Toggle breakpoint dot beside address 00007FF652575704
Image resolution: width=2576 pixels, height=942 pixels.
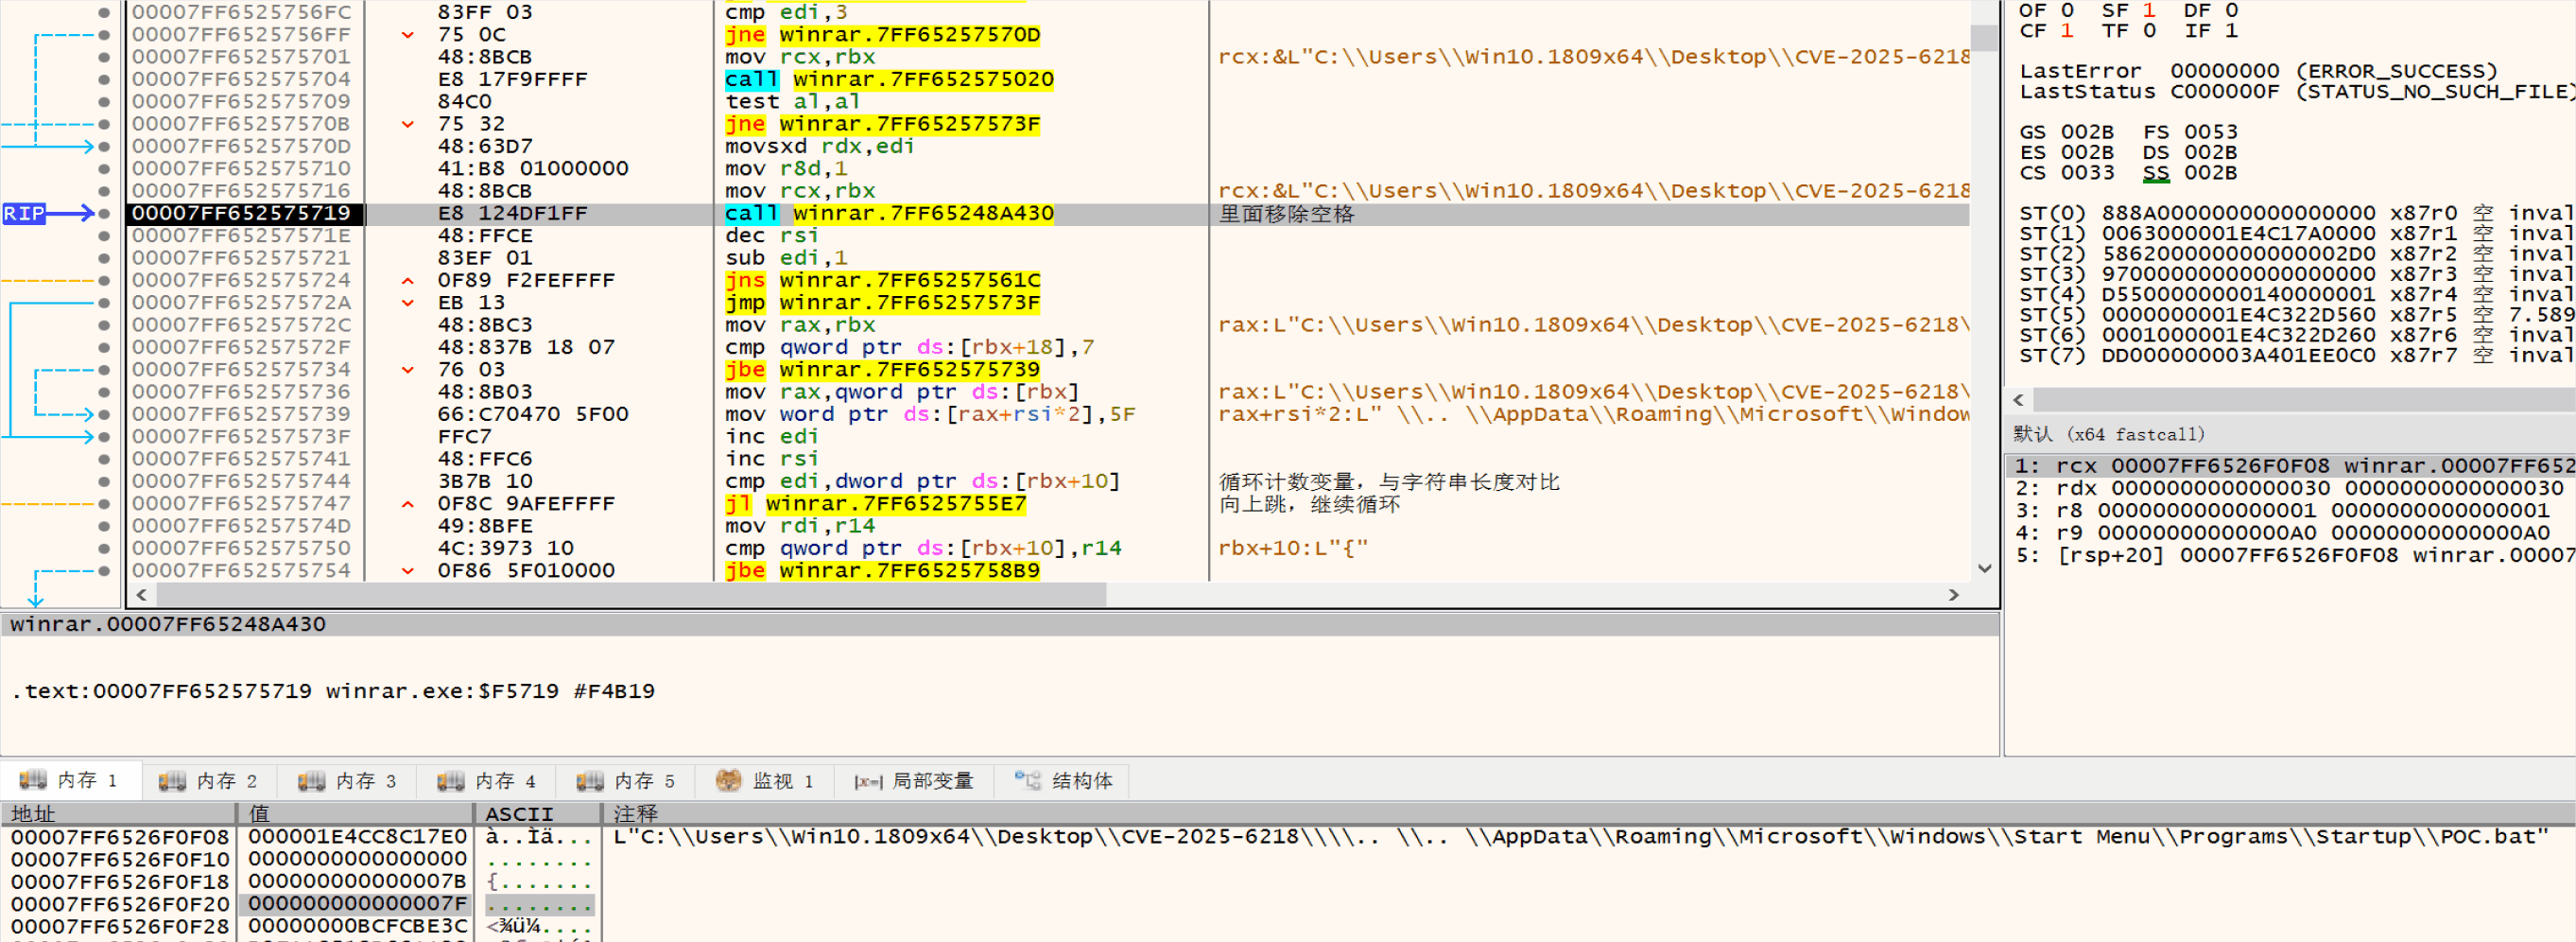[x=104, y=79]
